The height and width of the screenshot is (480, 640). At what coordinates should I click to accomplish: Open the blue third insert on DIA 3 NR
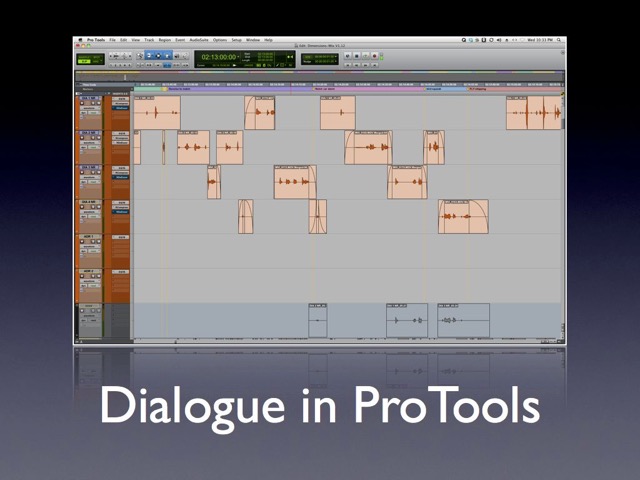tap(120, 177)
